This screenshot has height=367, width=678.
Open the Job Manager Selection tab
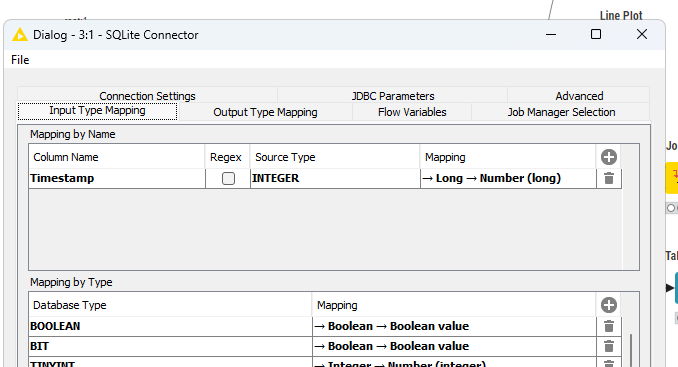pos(561,112)
